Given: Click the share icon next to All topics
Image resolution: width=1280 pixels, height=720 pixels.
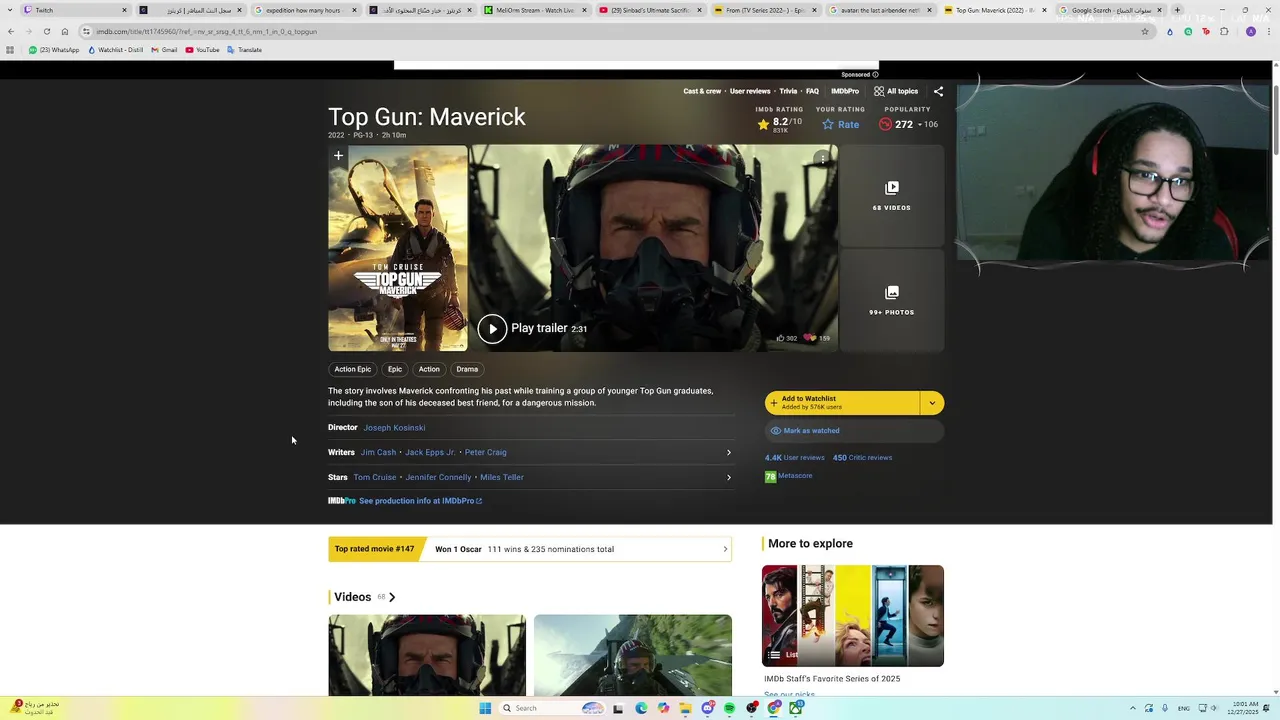Looking at the screenshot, I should 938,91.
